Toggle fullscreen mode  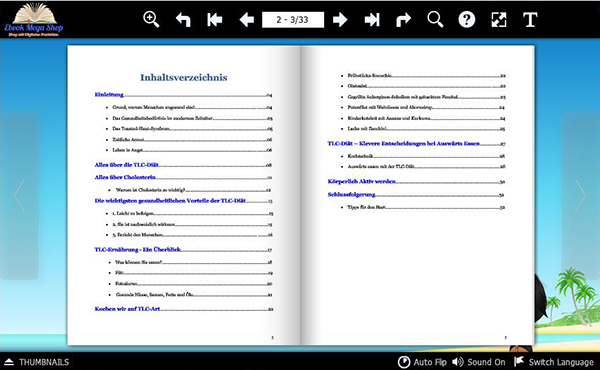click(x=499, y=20)
